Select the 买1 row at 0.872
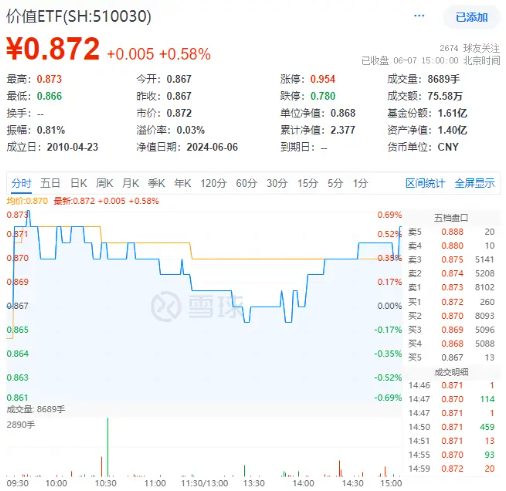The height and width of the screenshot is (491, 506). (x=451, y=302)
